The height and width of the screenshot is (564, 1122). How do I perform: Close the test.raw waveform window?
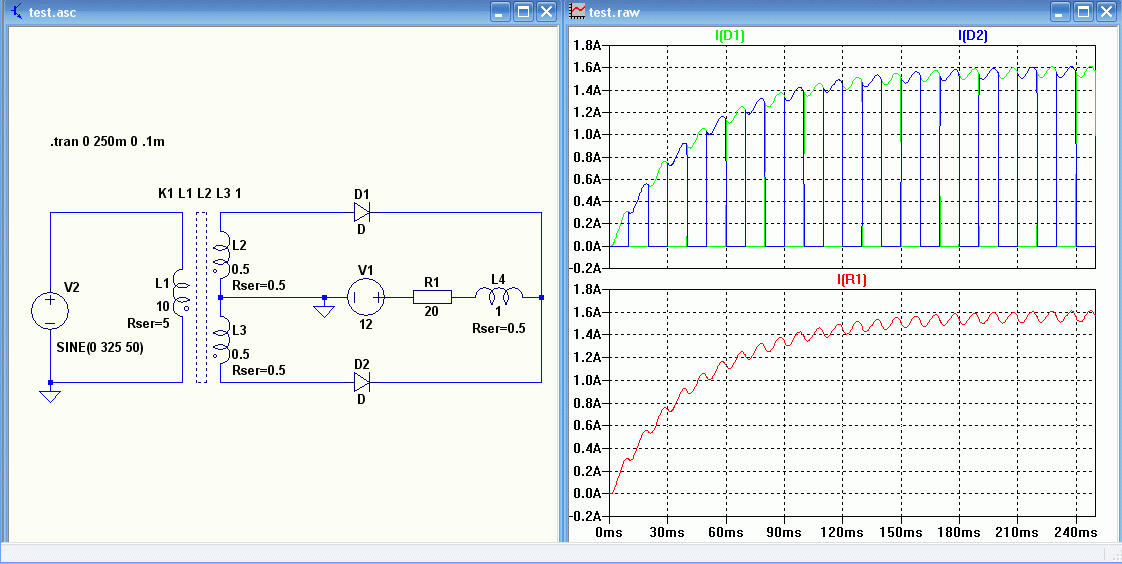(1107, 11)
